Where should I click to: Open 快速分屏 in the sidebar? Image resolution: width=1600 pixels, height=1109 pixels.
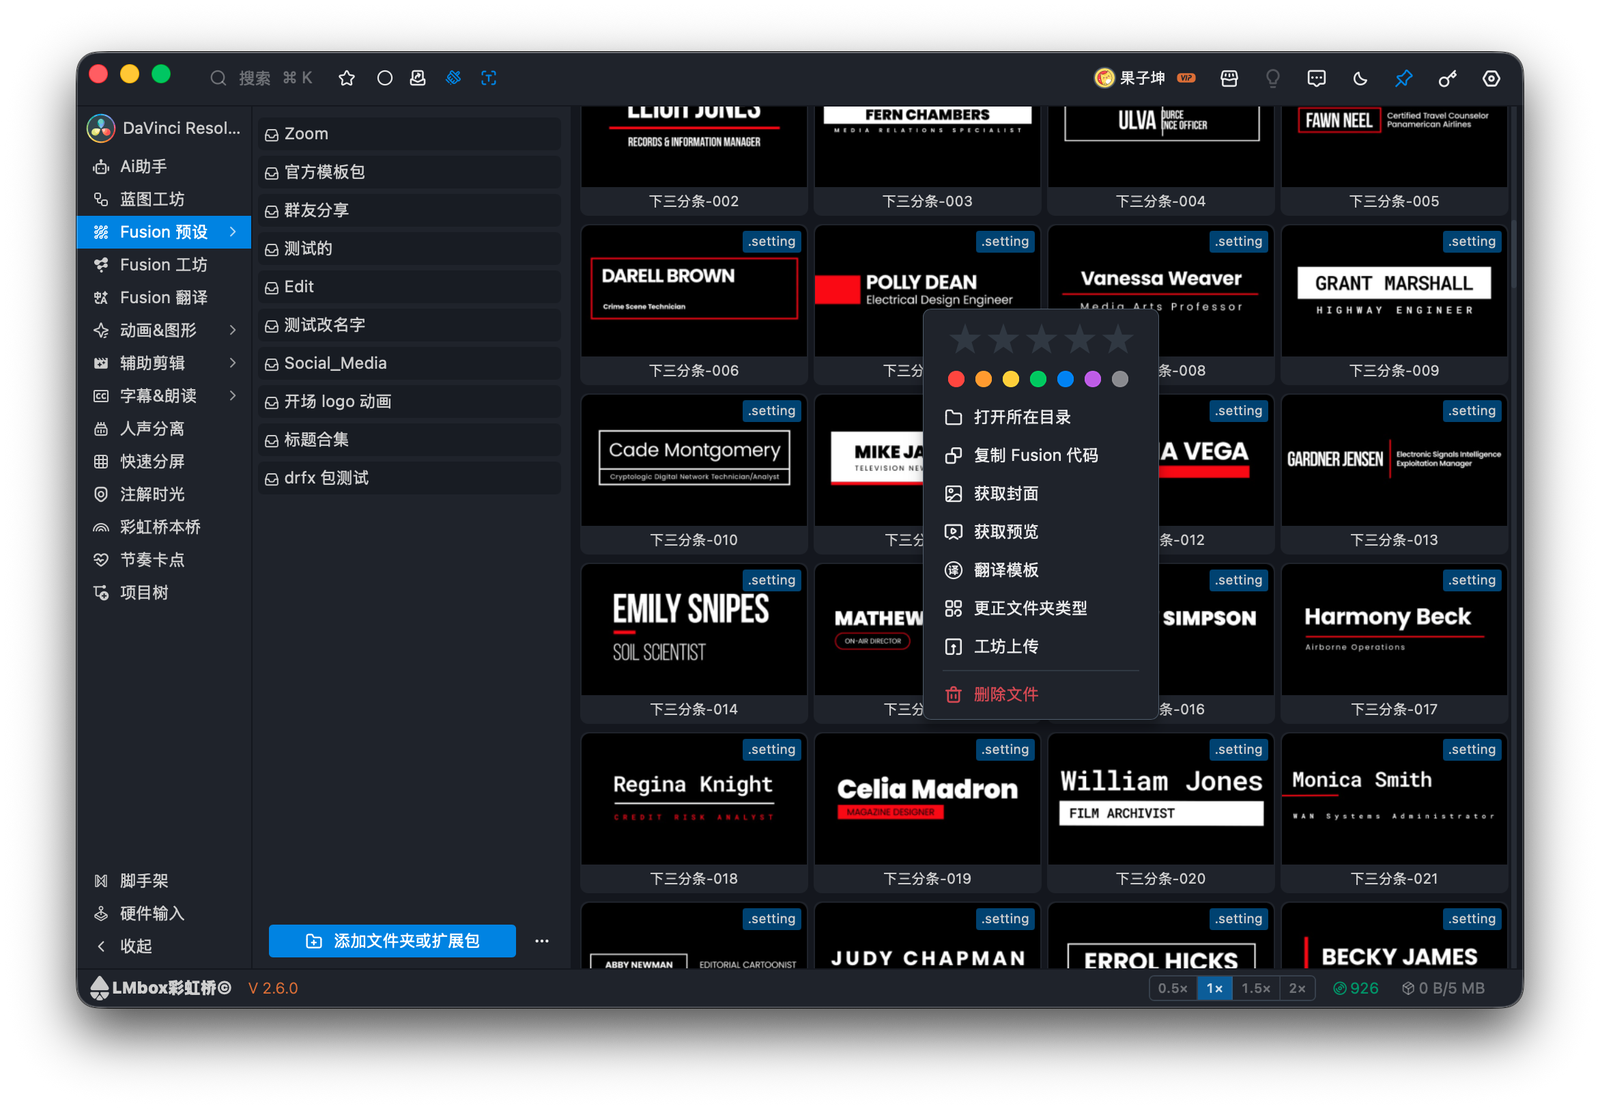pos(164,461)
